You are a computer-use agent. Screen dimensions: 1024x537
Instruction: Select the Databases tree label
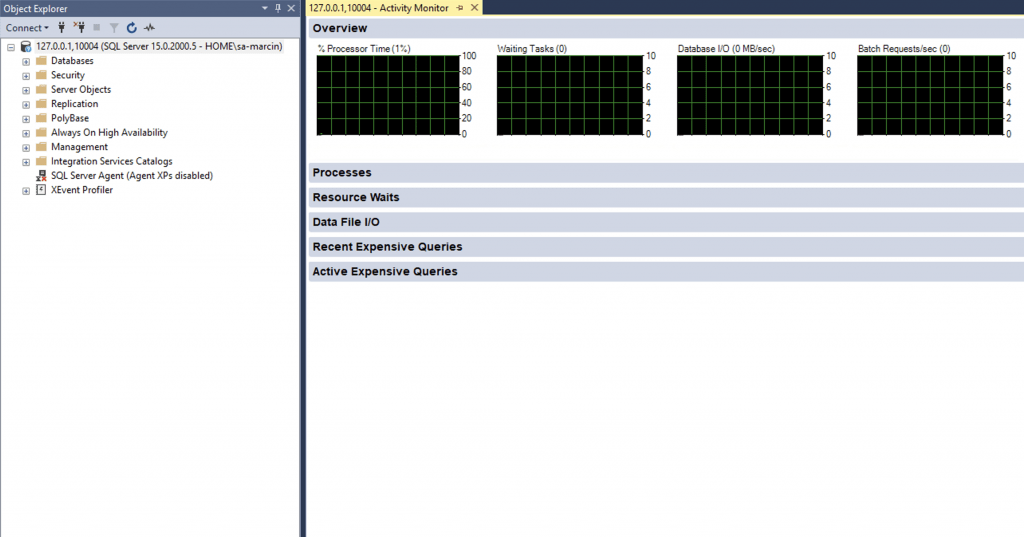coord(72,61)
